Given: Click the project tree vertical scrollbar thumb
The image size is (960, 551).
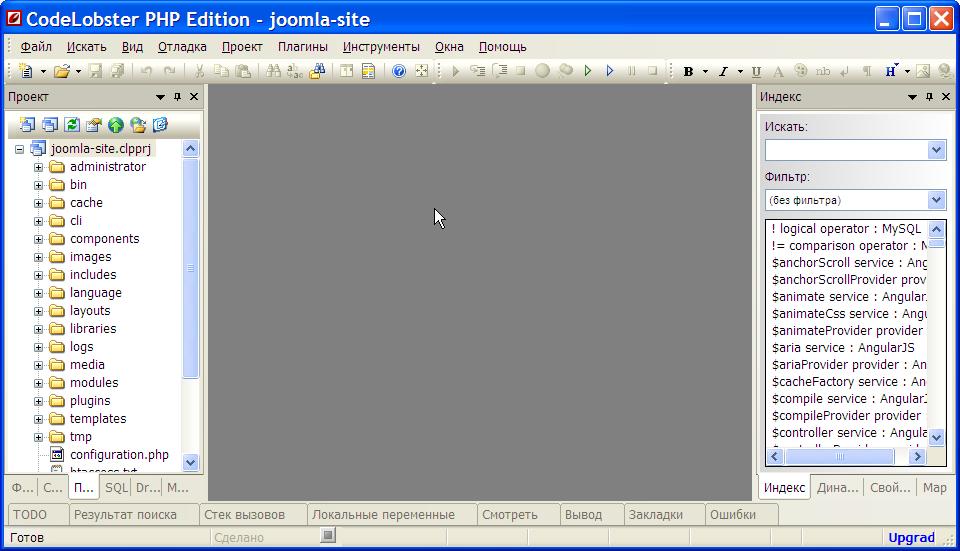Looking at the screenshot, I should tap(190, 268).
